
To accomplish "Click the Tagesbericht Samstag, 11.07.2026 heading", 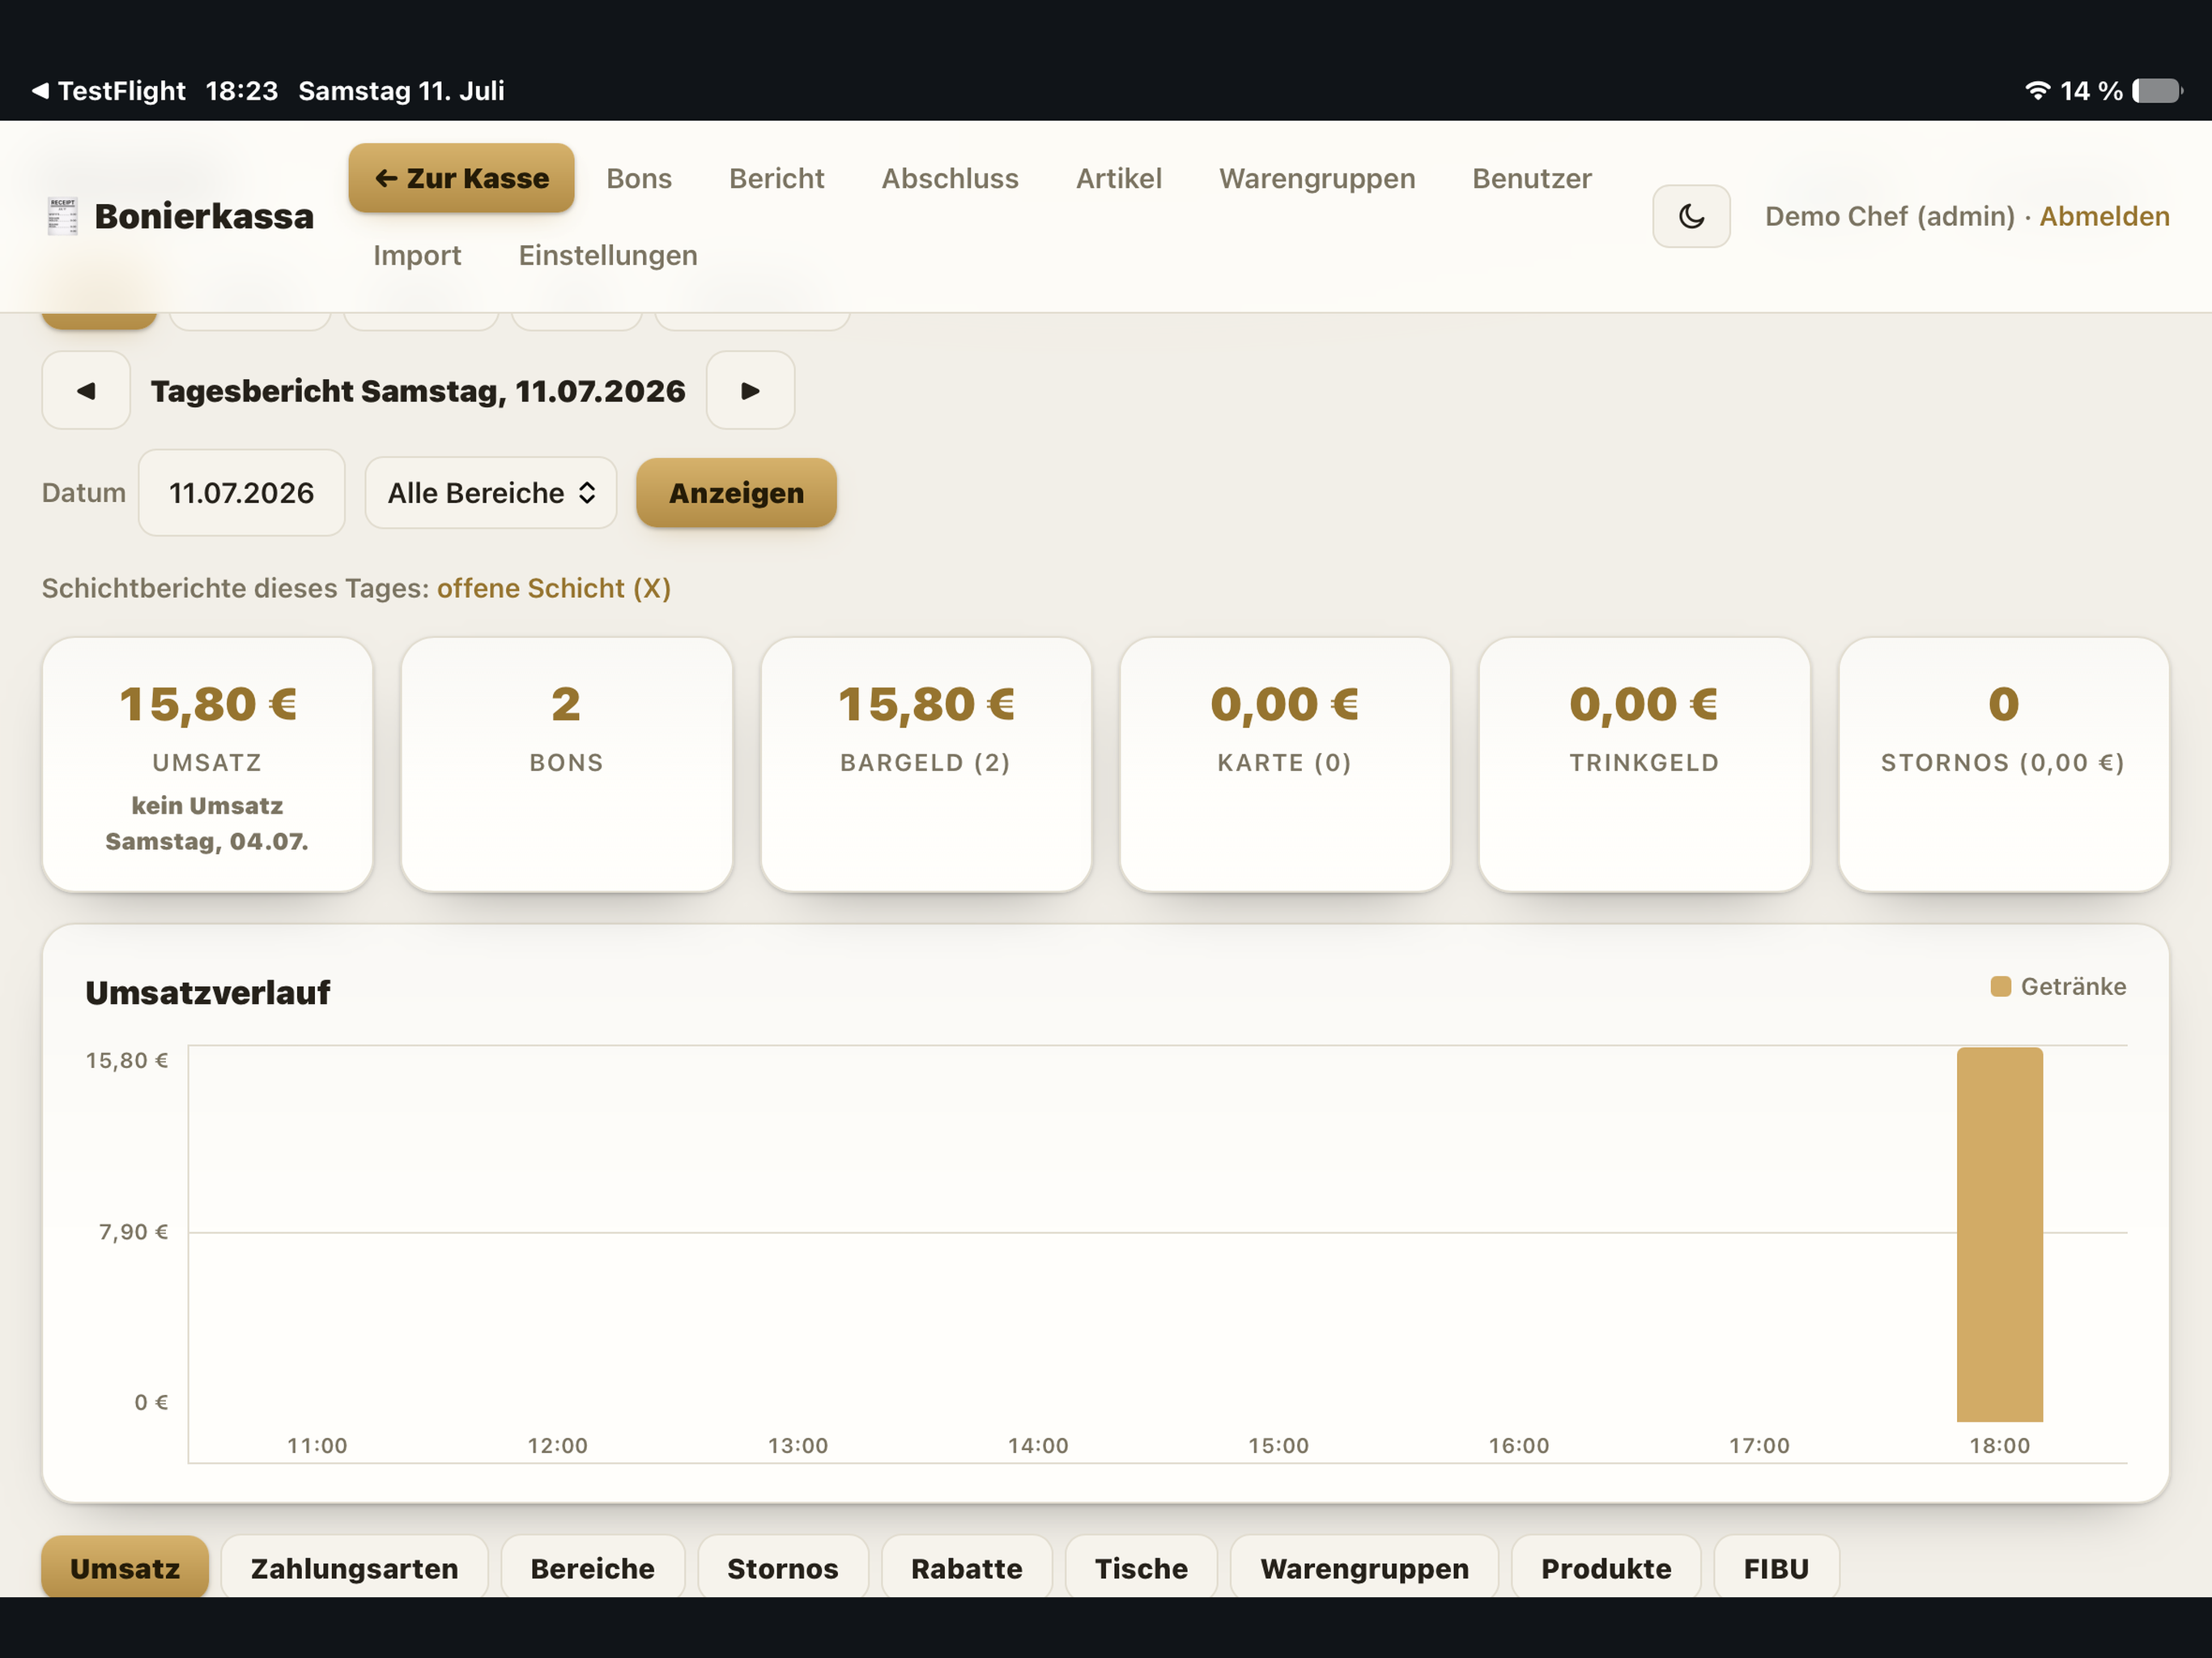I will (418, 391).
